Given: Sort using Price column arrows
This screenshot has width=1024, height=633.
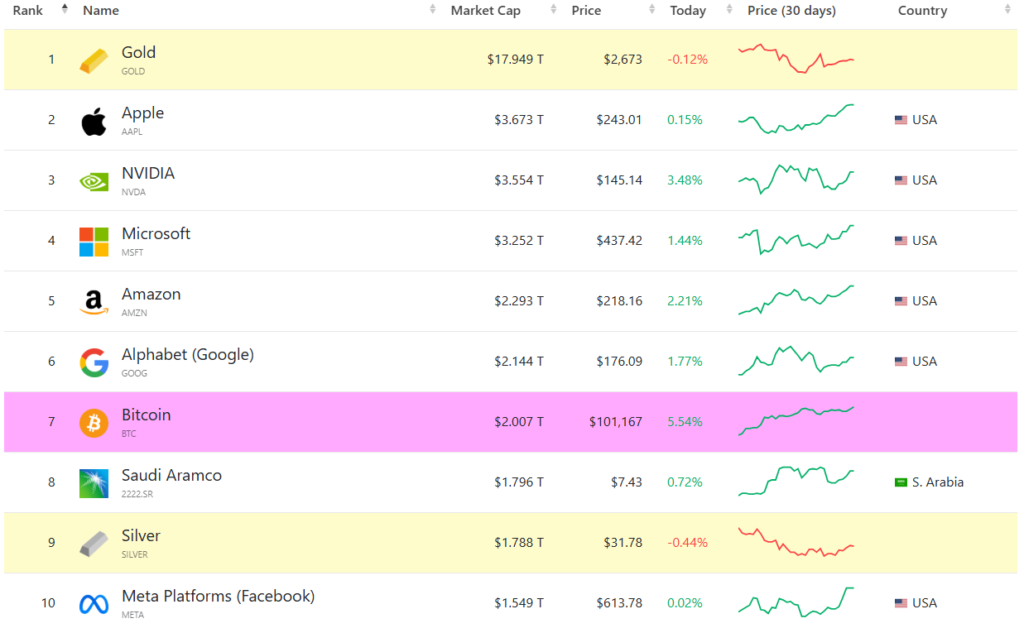Looking at the screenshot, I should pos(652,8).
